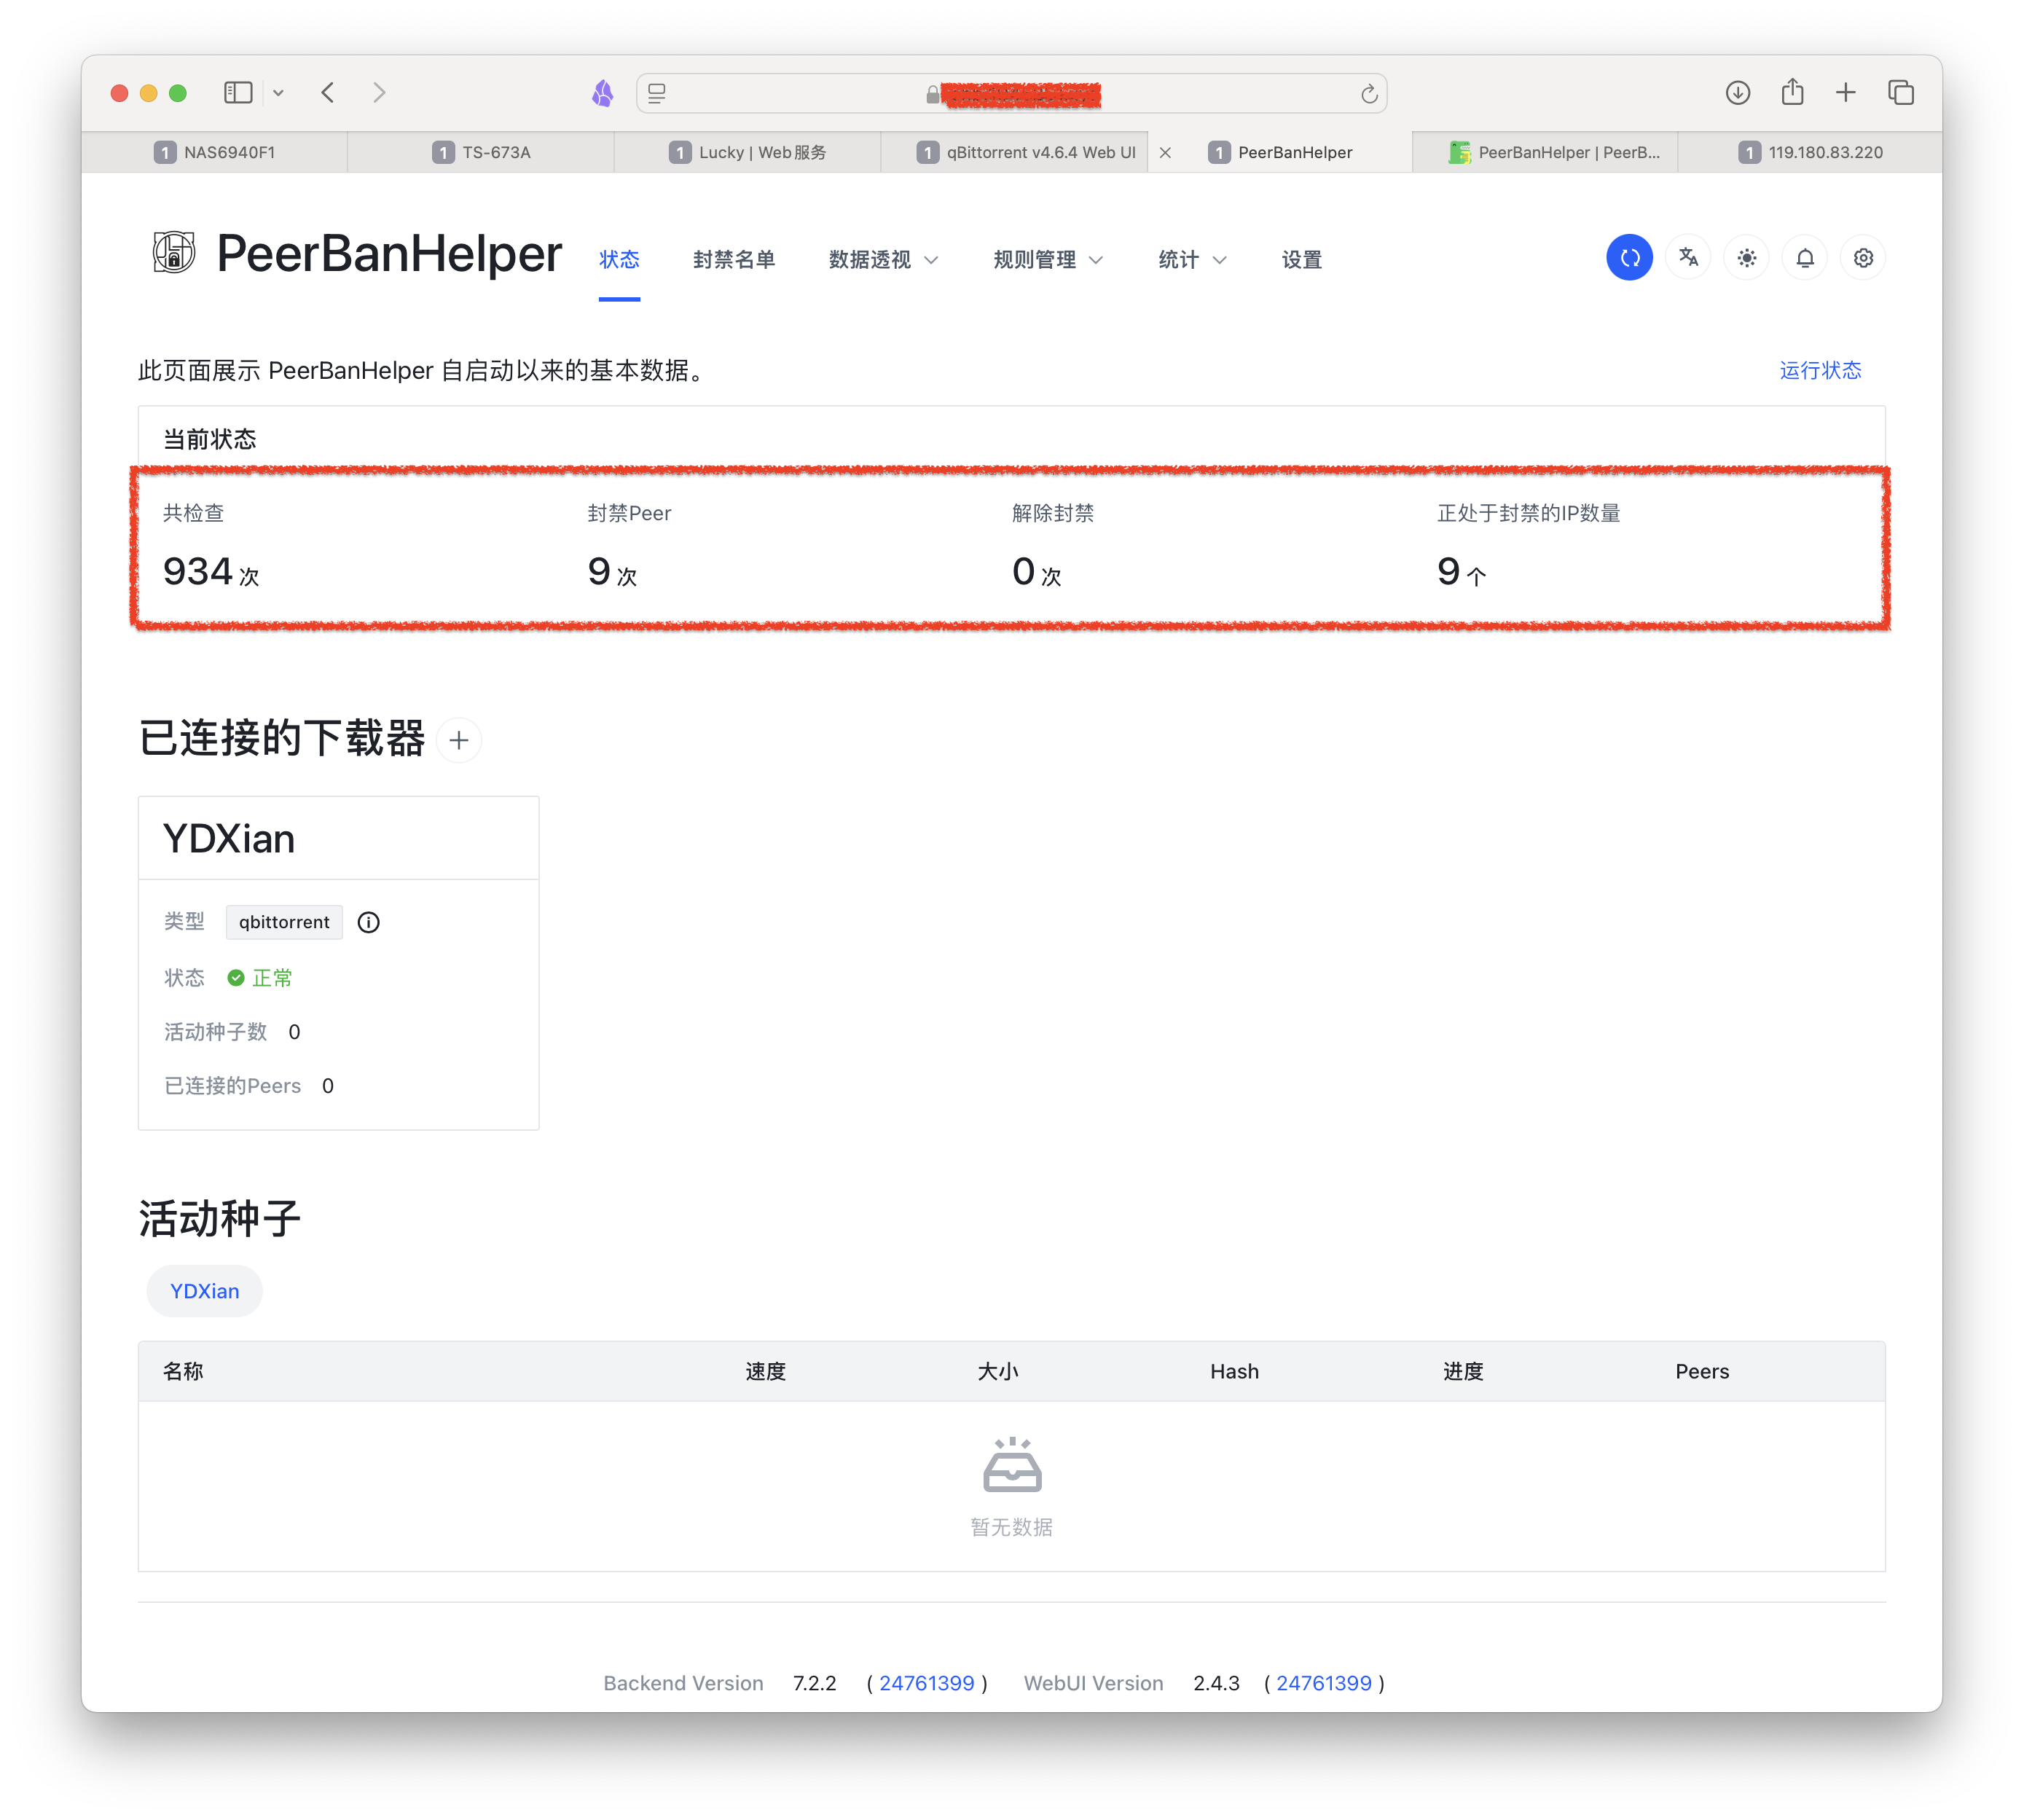Screen dimensions: 2024x1820
Task: Reload the page with refresh icon
Action: 1368,94
